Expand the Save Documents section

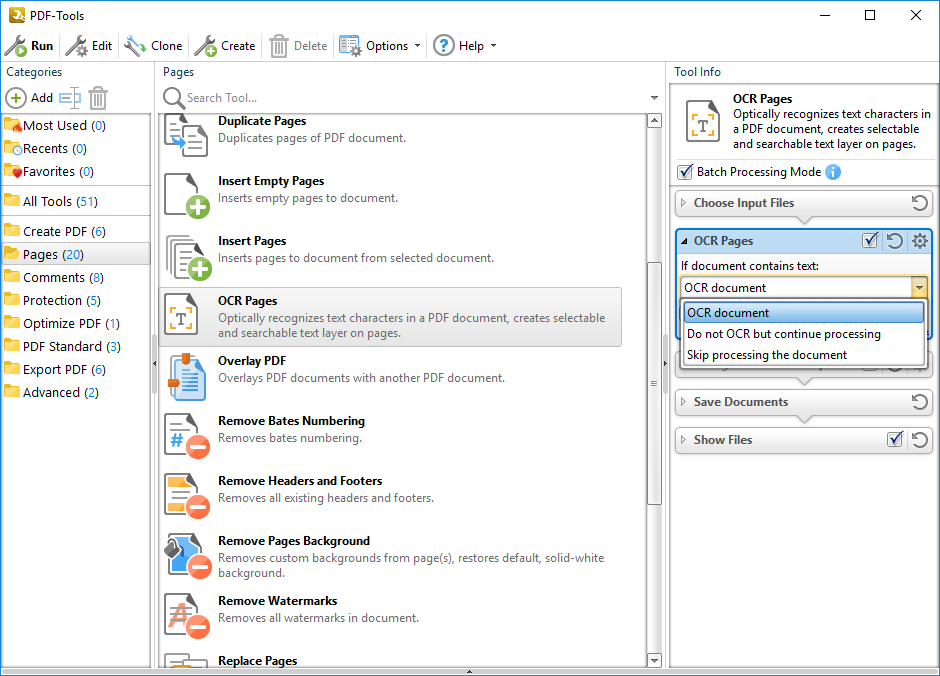click(740, 402)
